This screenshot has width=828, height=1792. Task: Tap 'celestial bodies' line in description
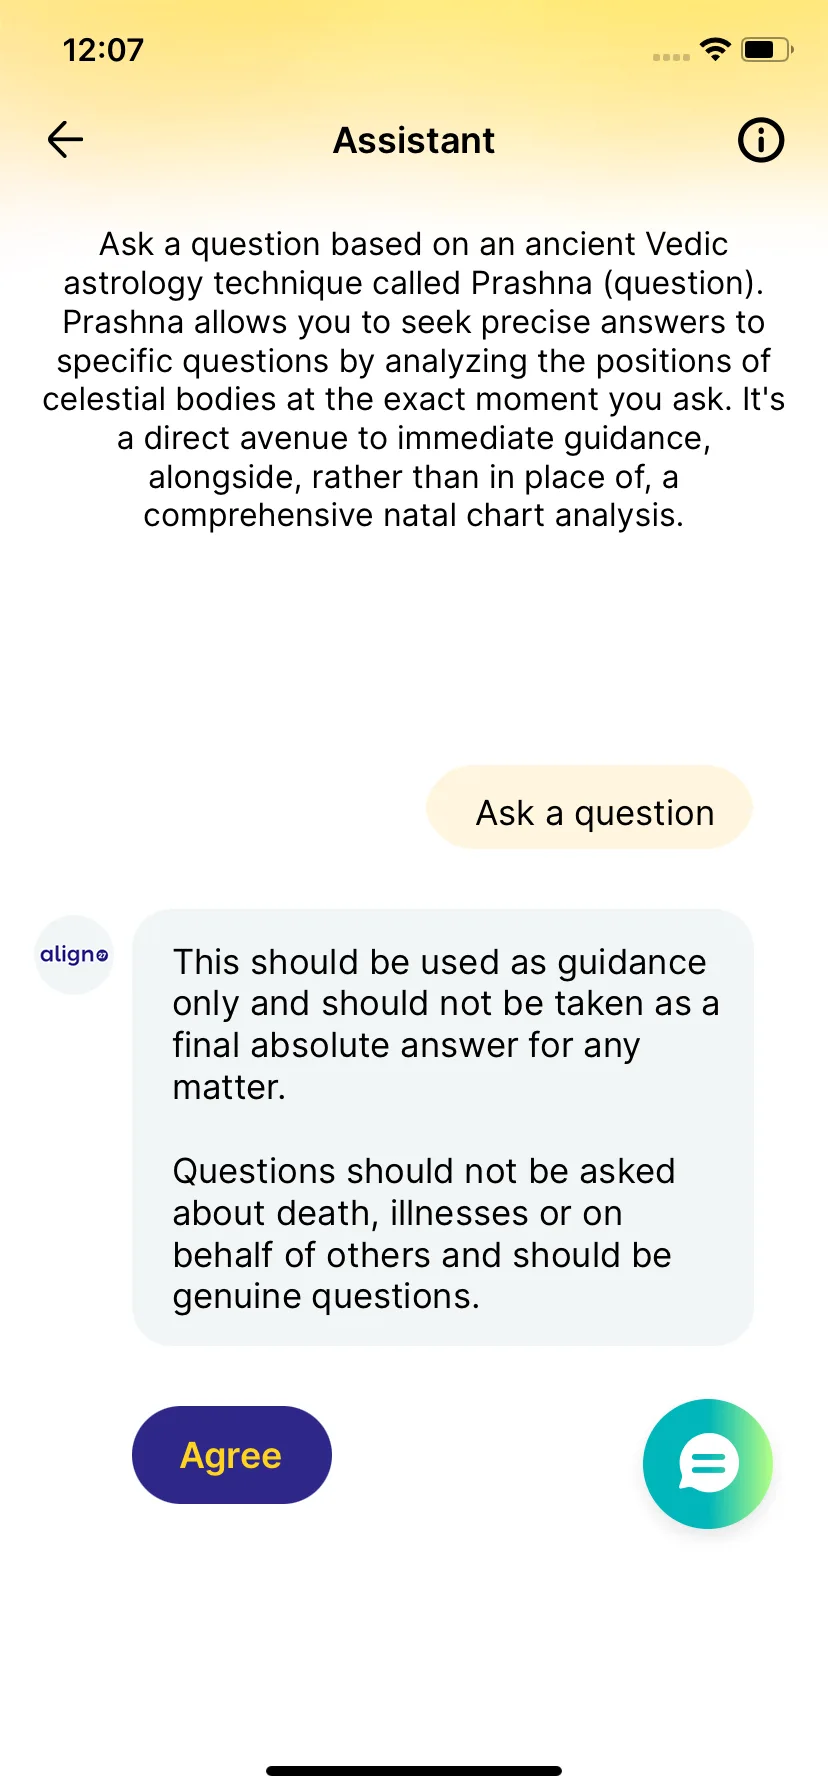point(414,400)
